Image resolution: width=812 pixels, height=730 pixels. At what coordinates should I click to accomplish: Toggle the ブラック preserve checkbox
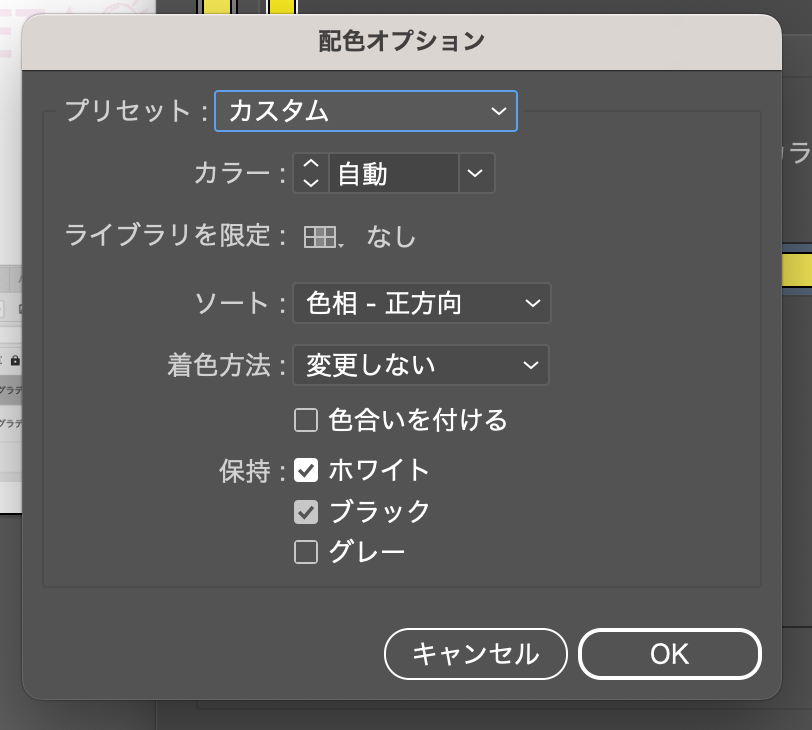pyautogui.click(x=306, y=511)
